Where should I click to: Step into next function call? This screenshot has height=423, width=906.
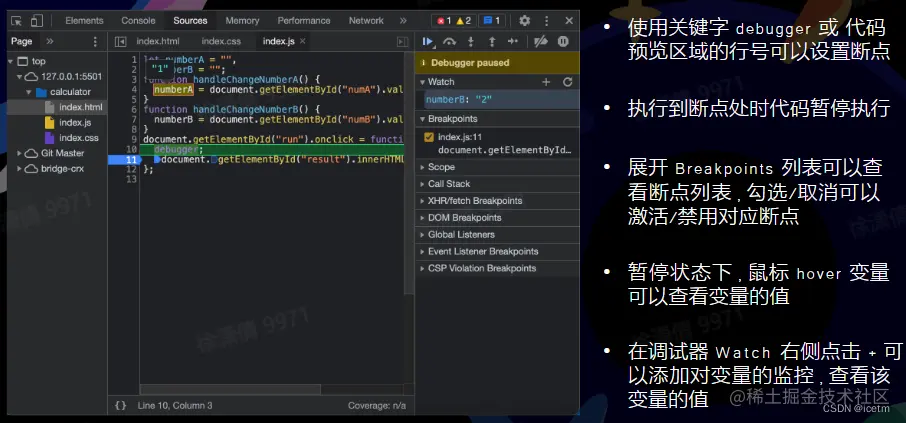[x=471, y=42]
